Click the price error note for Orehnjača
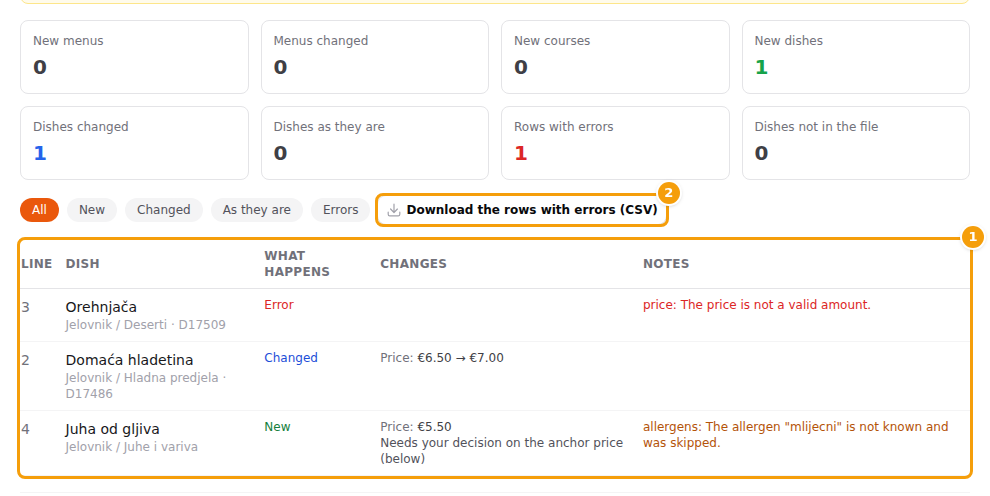The width and height of the screenshot is (990, 496). coord(756,305)
